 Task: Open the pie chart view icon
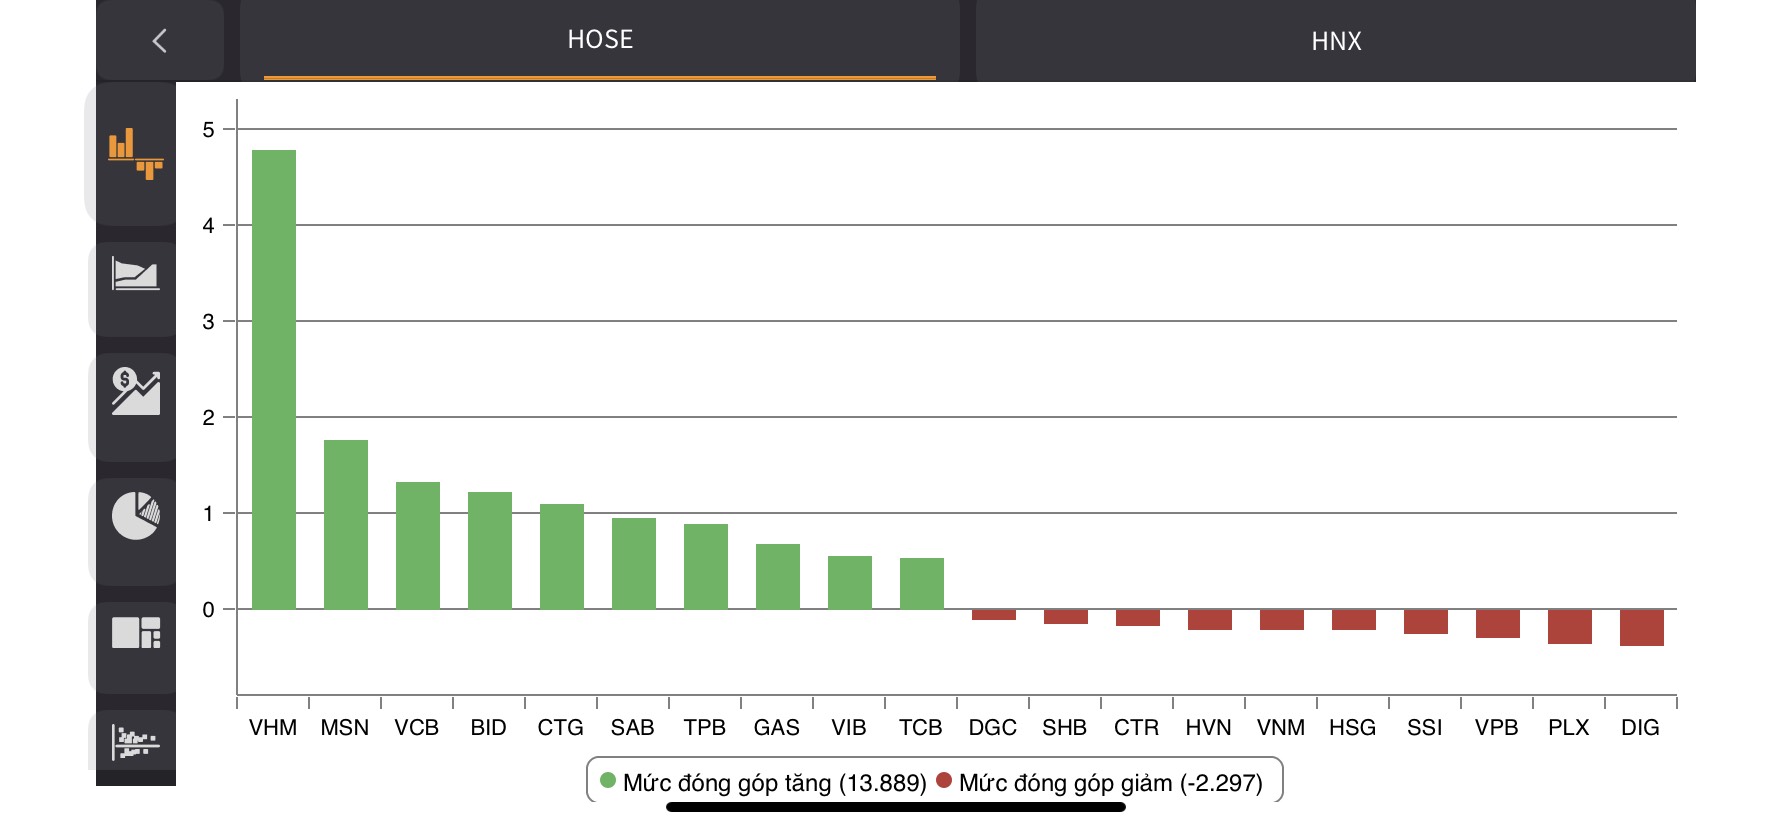click(x=135, y=515)
